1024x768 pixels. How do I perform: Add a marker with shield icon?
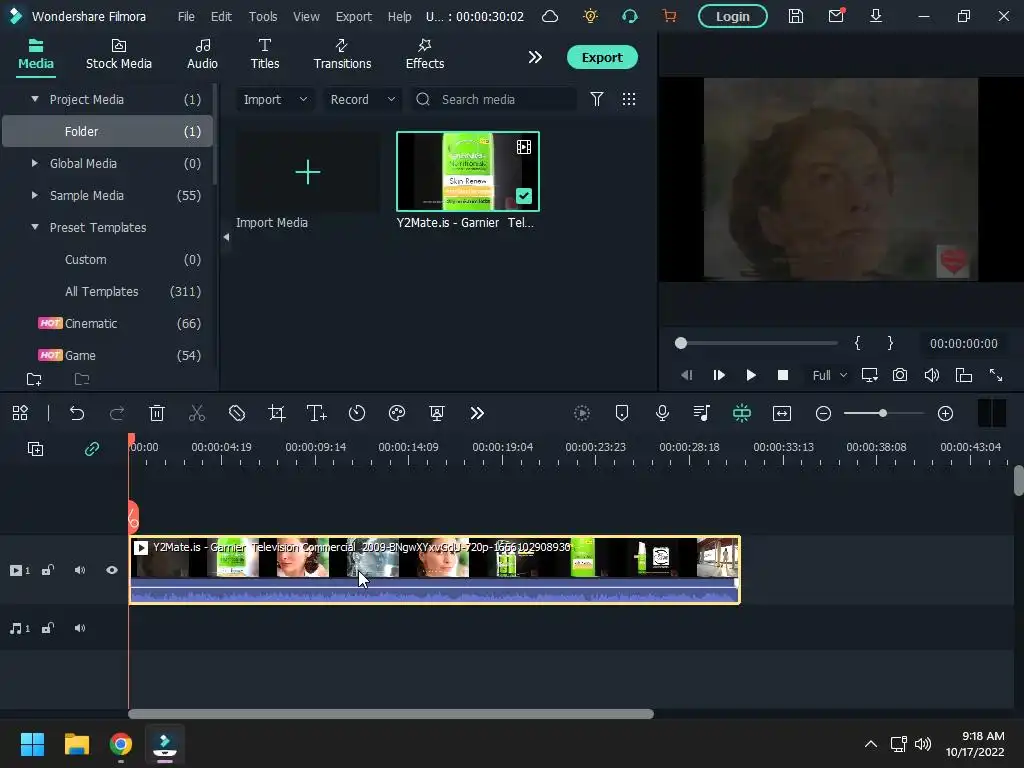point(622,413)
